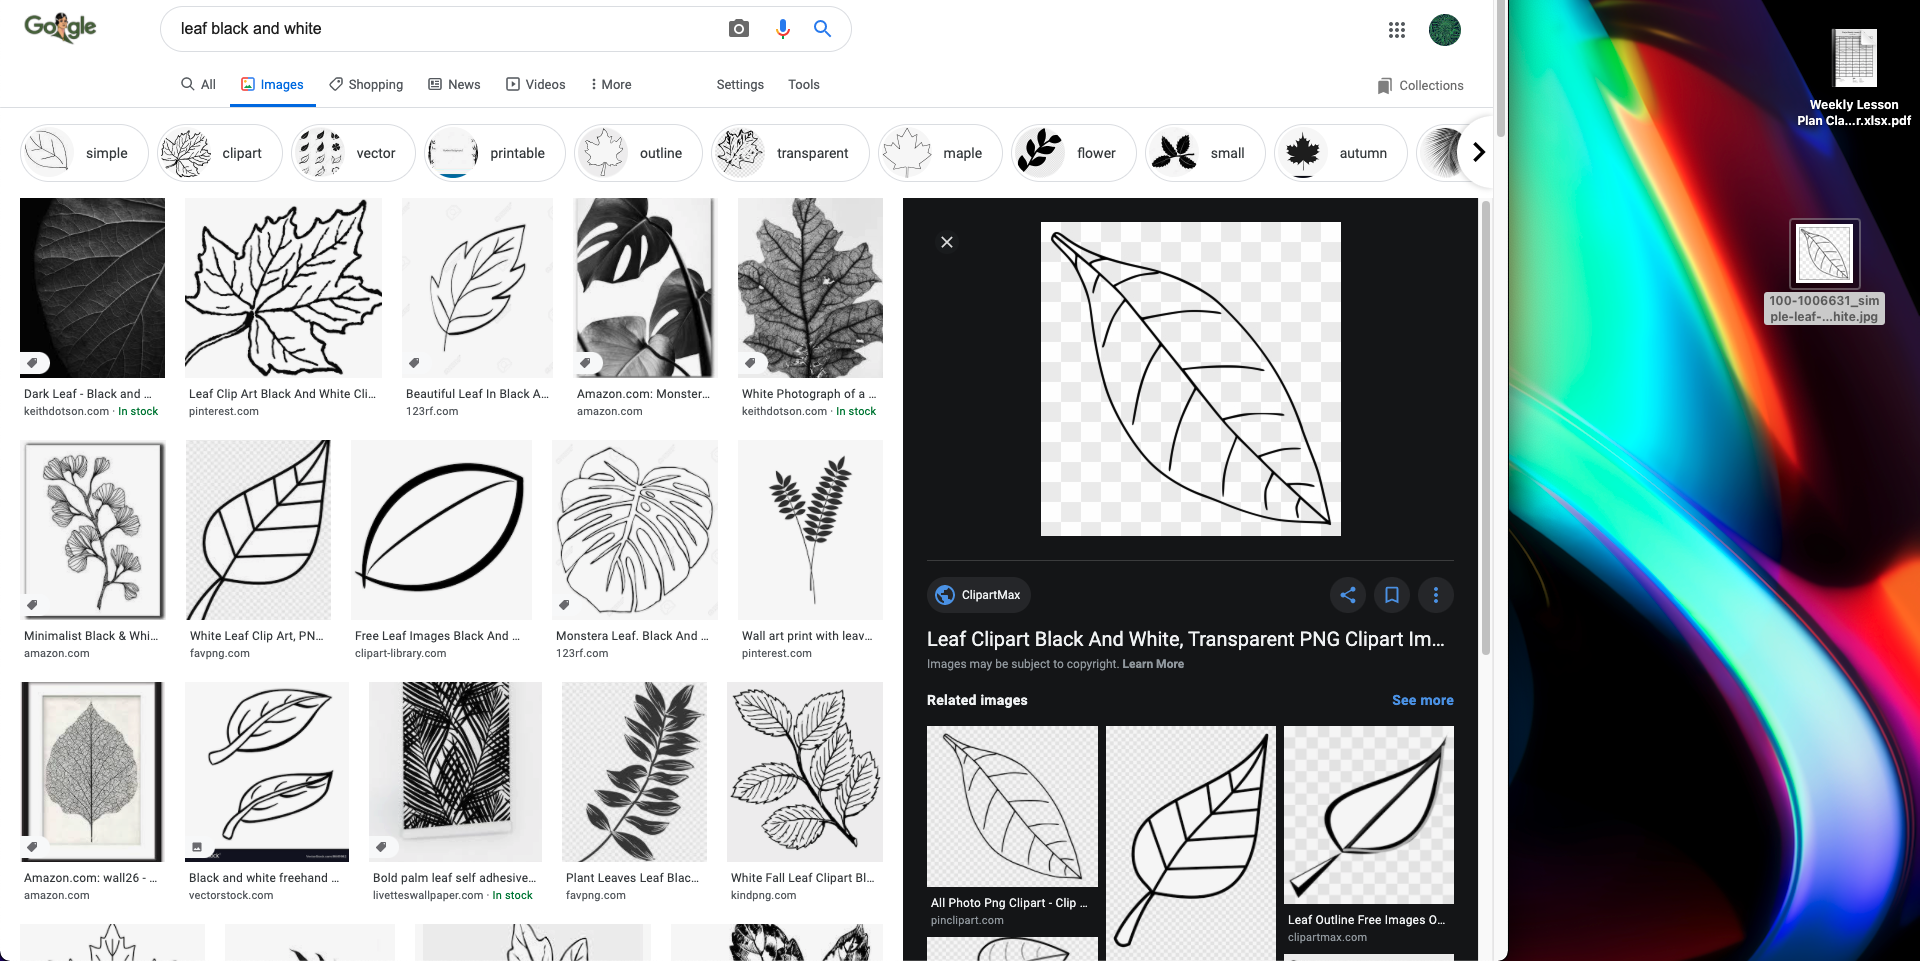Click the Google logo
The width and height of the screenshot is (1920, 961).
click(60, 28)
